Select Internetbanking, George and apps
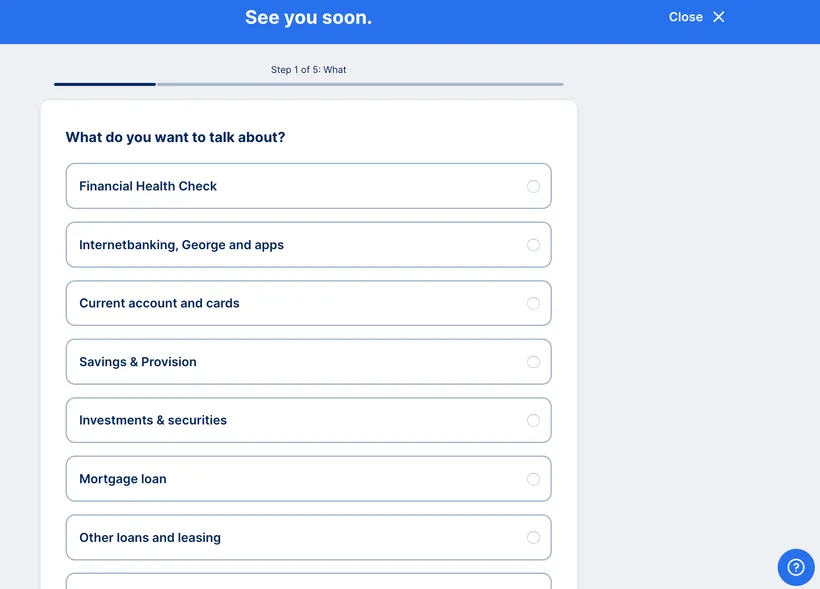This screenshot has width=820, height=589. point(533,244)
